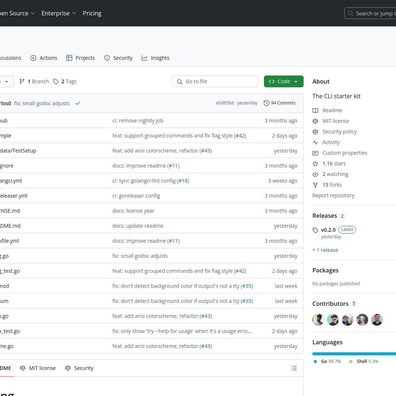Open the Actions tab

pos(44,58)
